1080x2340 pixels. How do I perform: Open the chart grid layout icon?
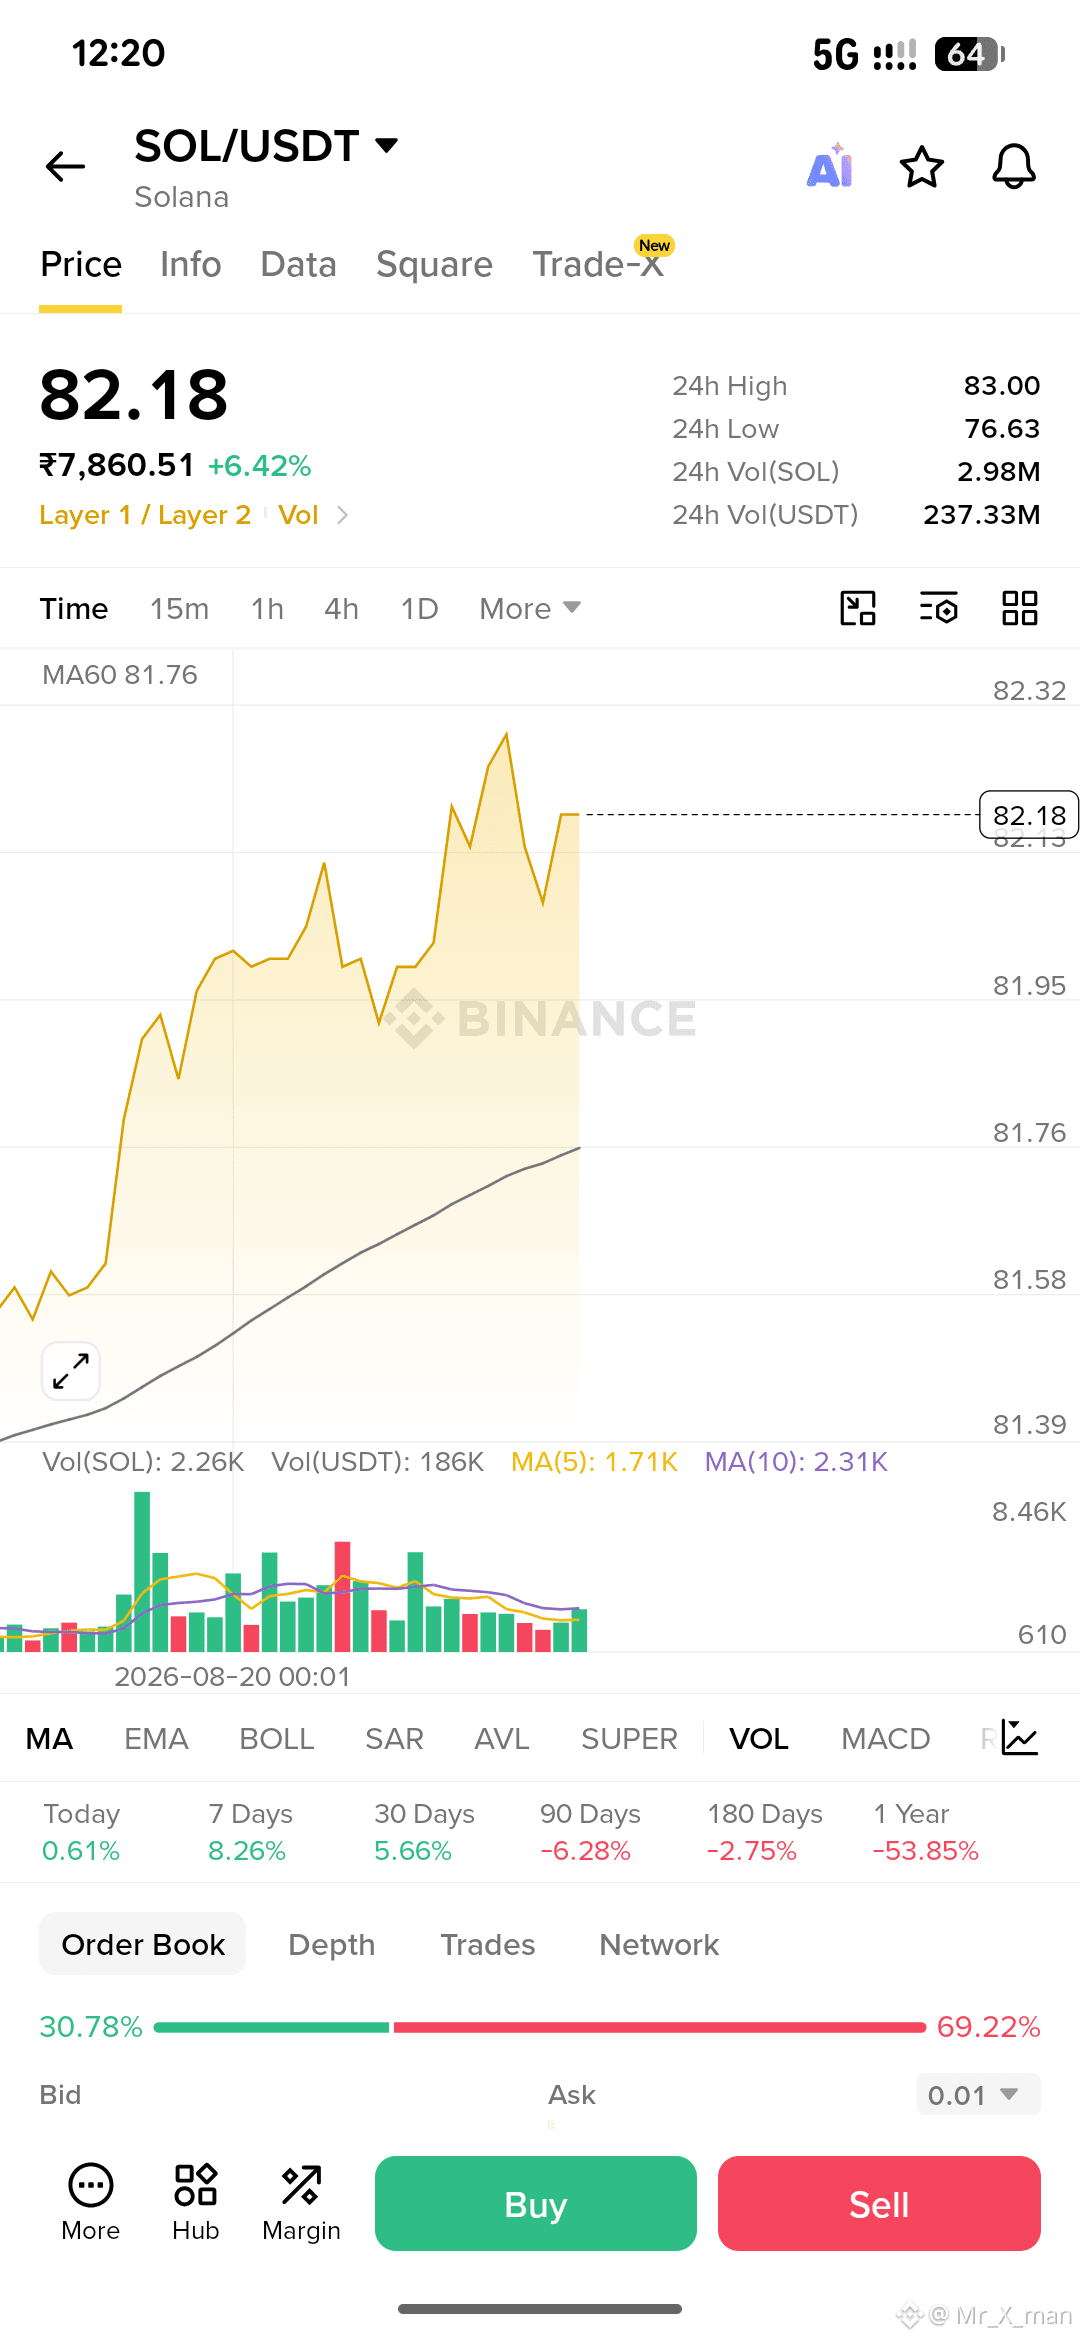pos(1020,608)
